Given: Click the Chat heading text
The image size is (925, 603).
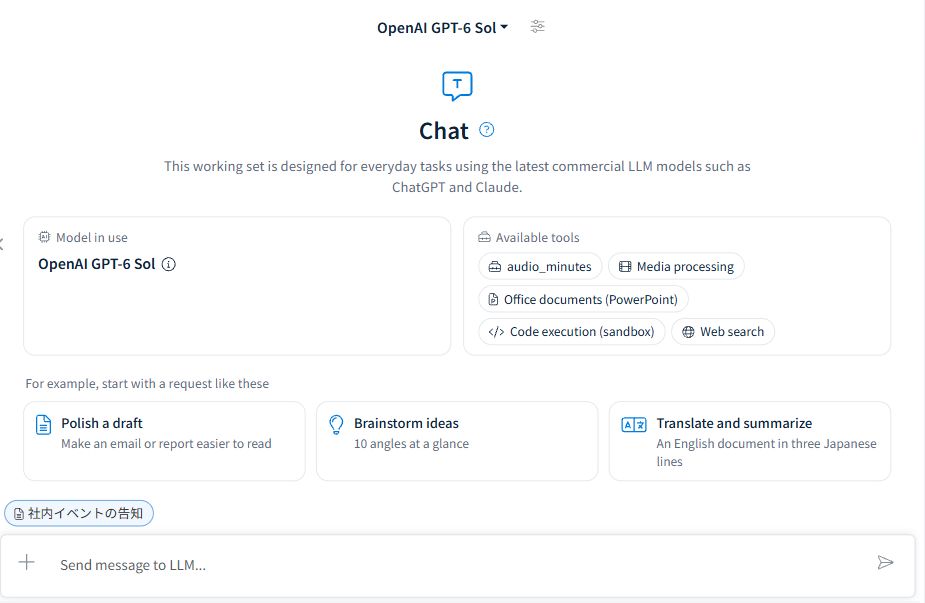Looking at the screenshot, I should 444,131.
